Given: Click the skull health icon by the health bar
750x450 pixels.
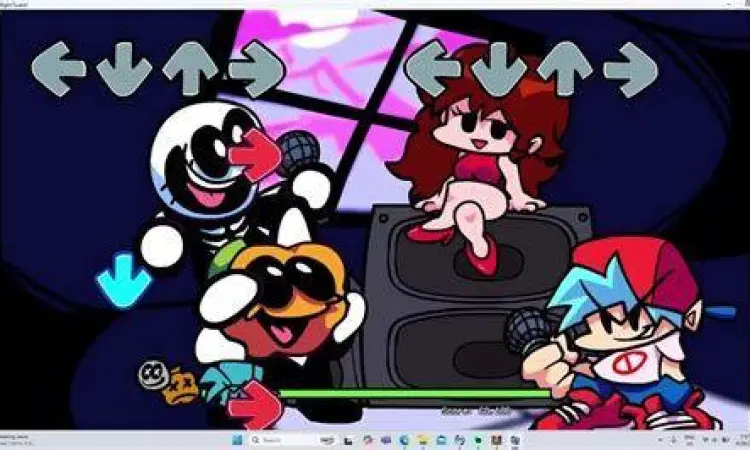Looking at the screenshot, I should (x=152, y=373).
